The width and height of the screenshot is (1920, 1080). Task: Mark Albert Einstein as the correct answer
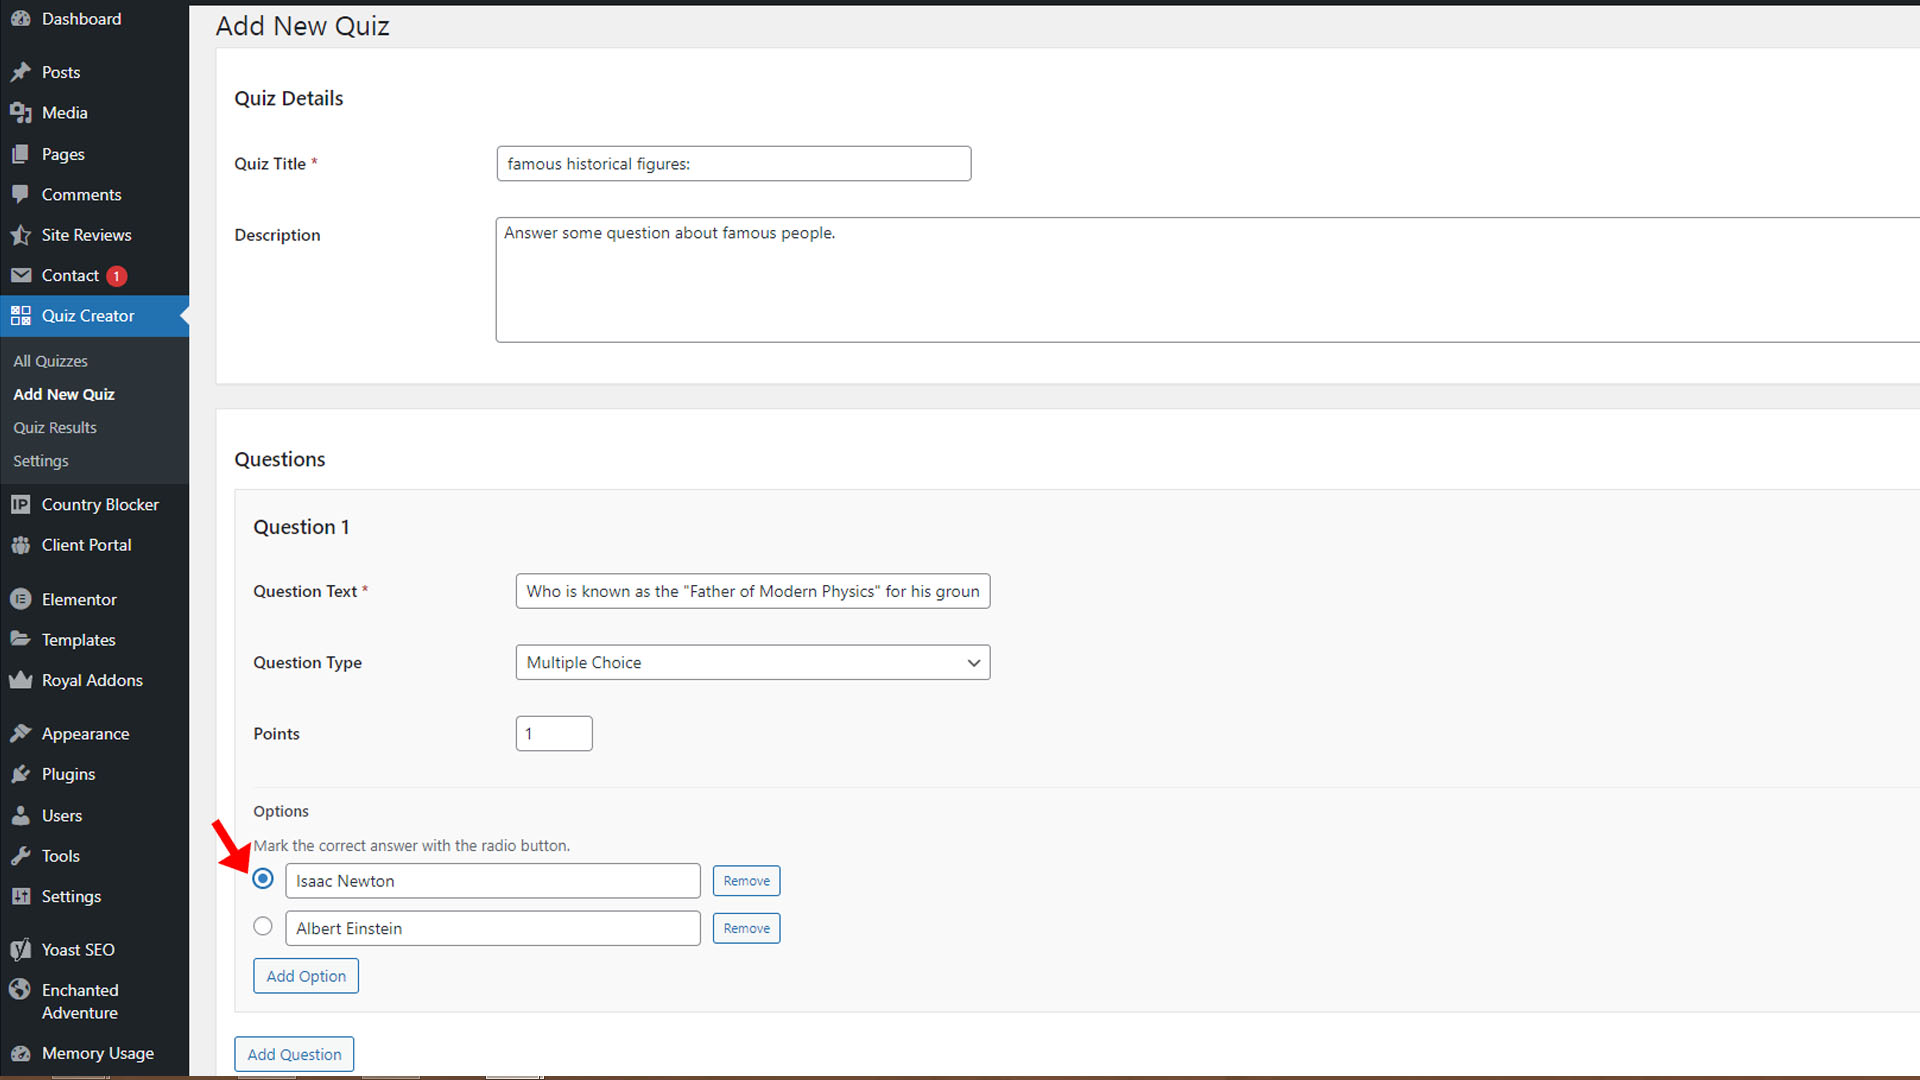[262, 925]
